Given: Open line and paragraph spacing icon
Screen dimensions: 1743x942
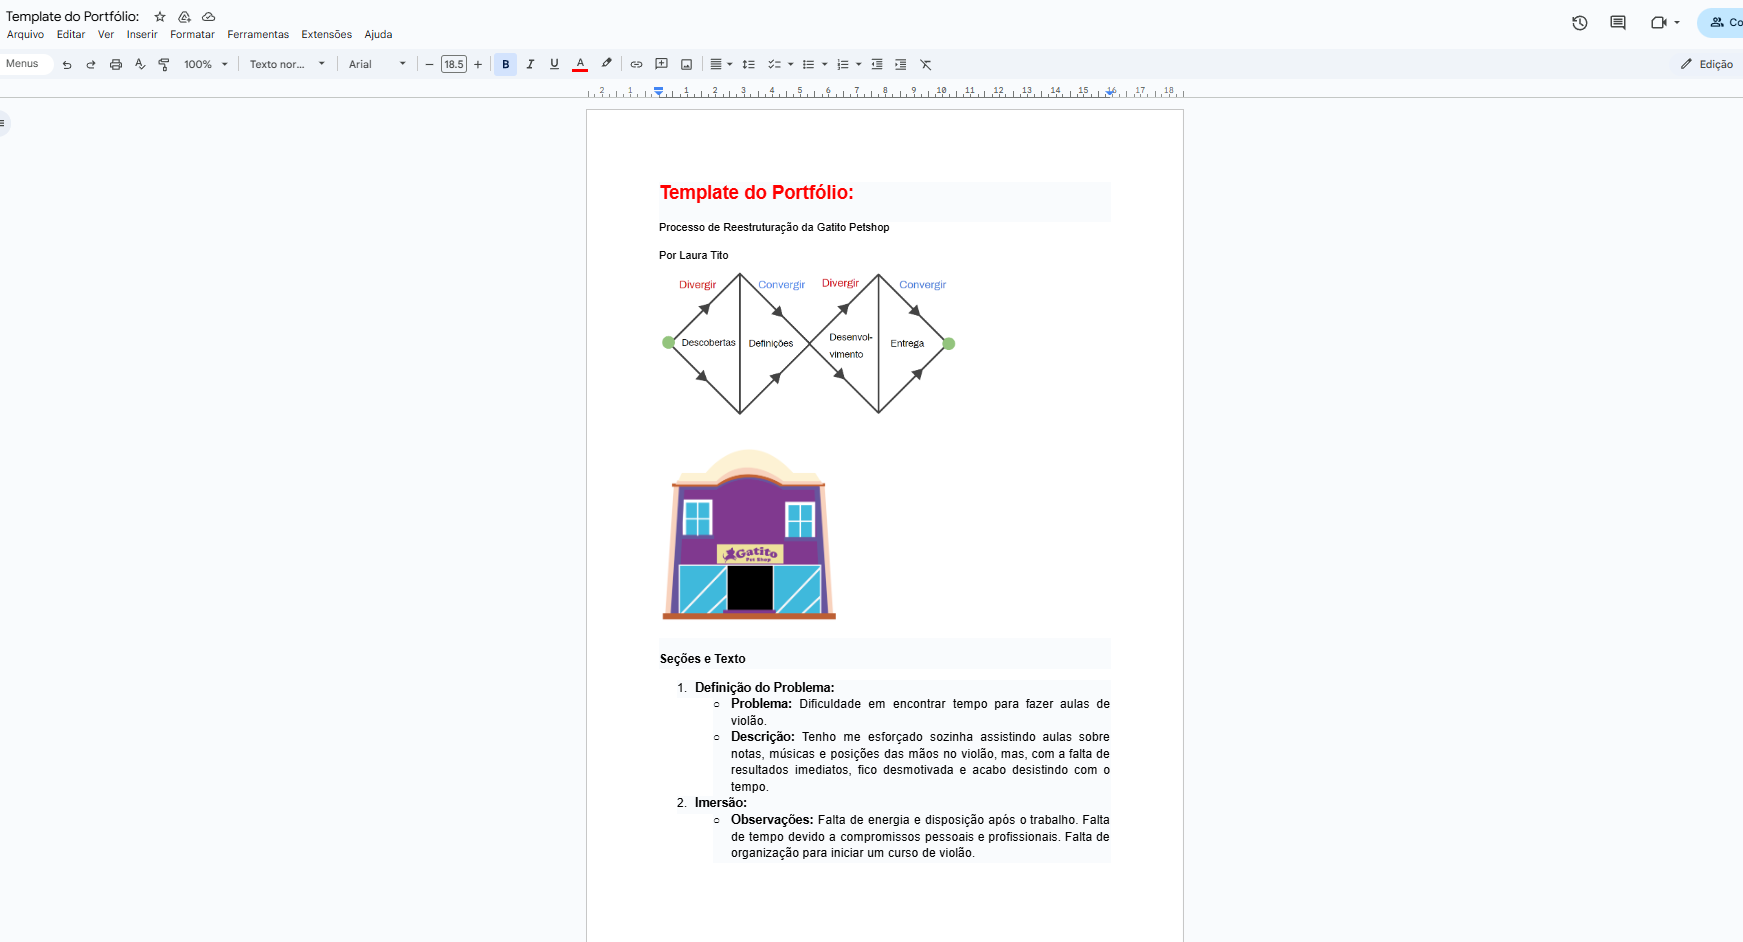Looking at the screenshot, I should 748,64.
